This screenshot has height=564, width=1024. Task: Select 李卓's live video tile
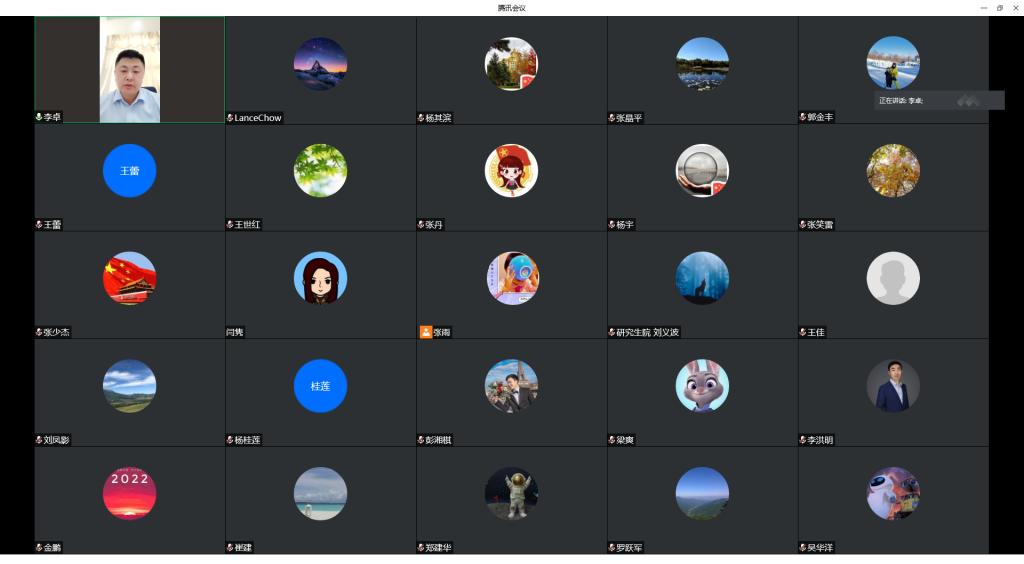129,69
